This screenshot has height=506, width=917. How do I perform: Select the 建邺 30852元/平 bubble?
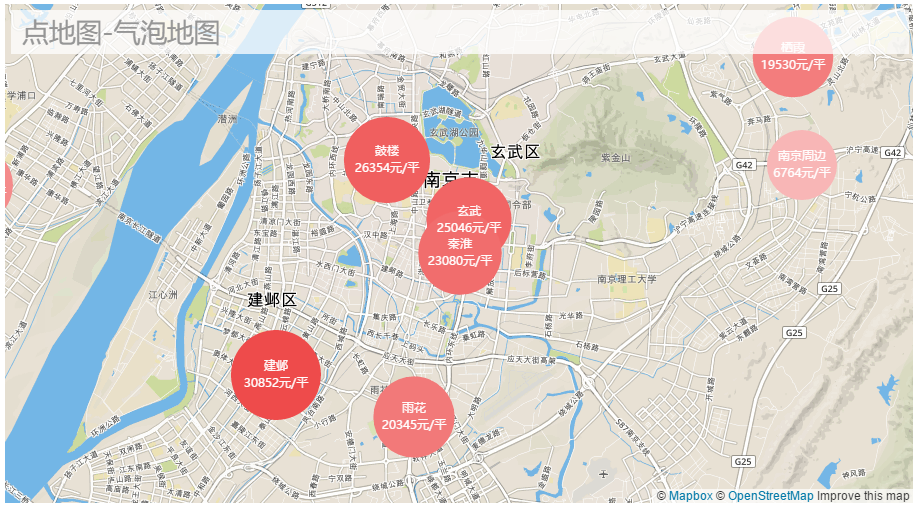(x=276, y=374)
